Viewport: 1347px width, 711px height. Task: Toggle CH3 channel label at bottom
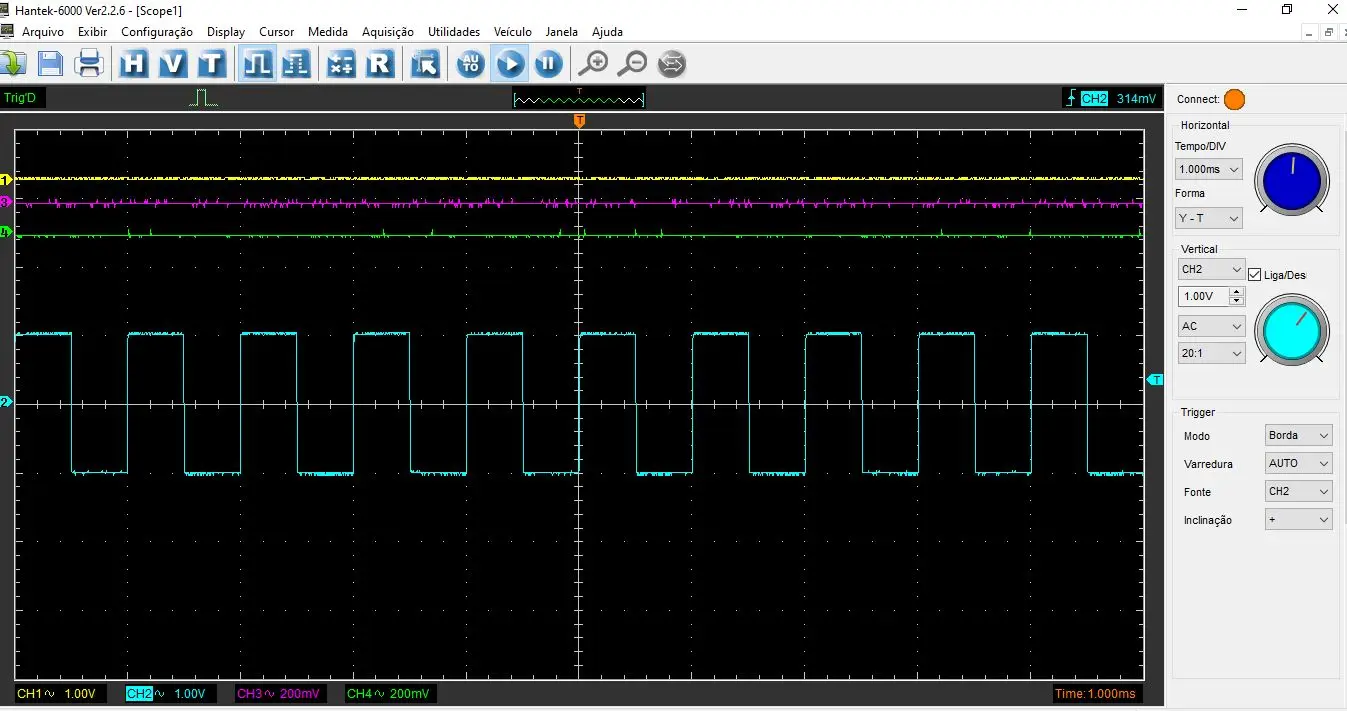[278, 694]
